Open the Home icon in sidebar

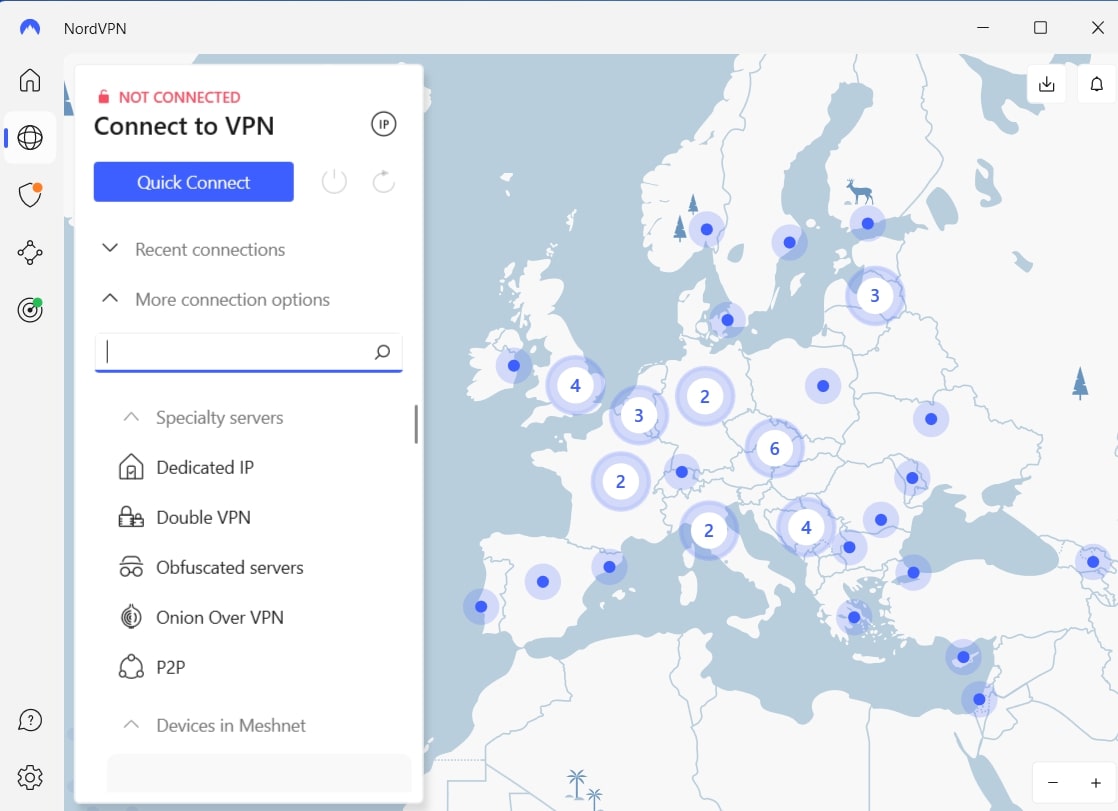click(x=30, y=80)
